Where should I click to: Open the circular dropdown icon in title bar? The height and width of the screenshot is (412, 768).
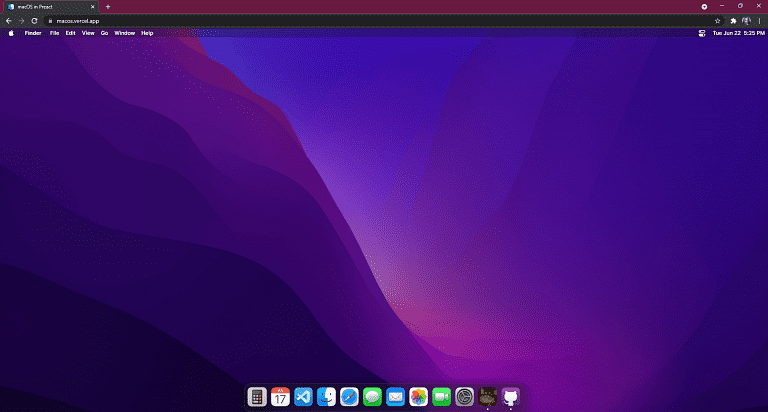pos(704,7)
